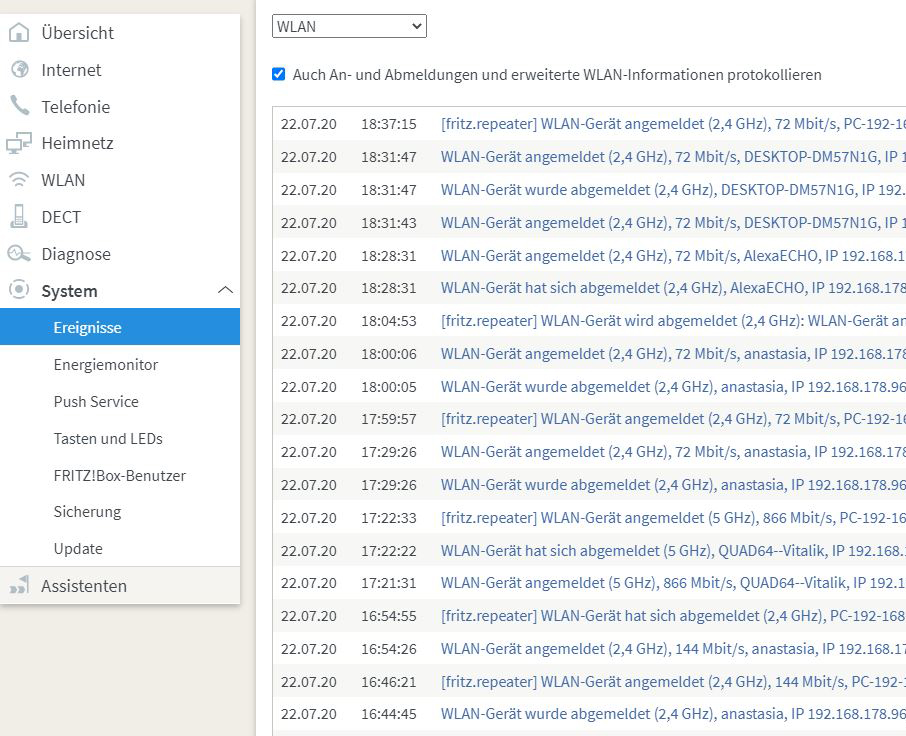Click the Heimnetz computers icon

pos(18,143)
